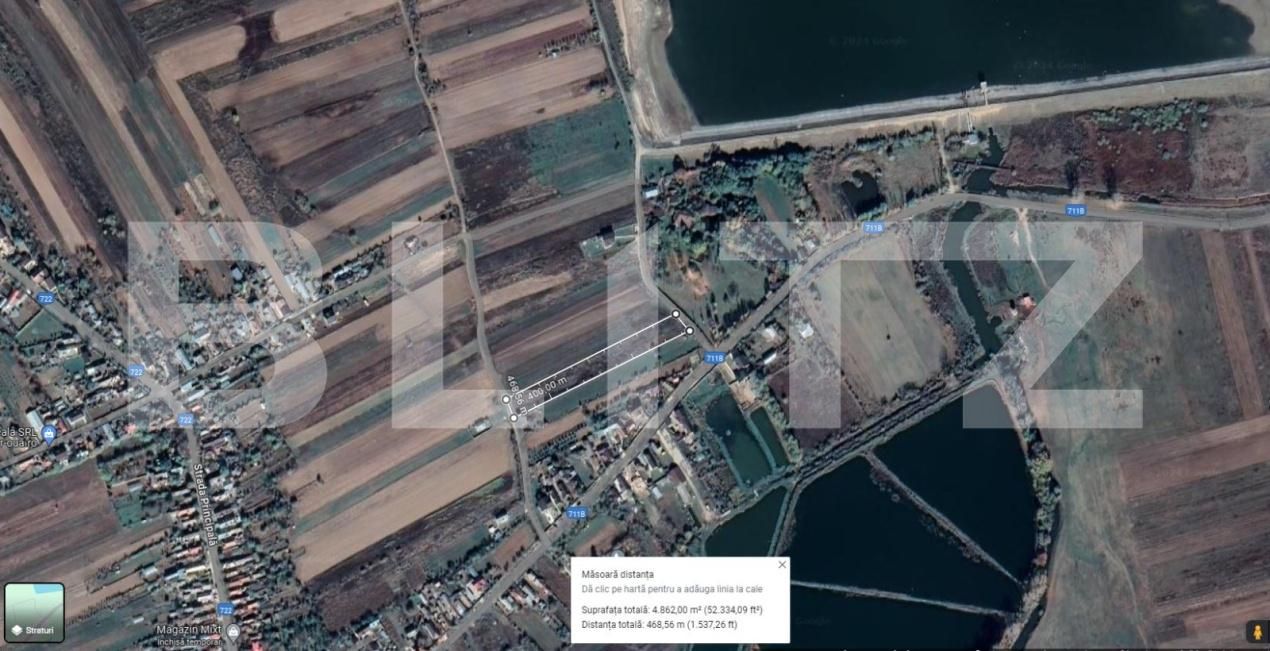Open the Straturi layers switcher
This screenshot has width=1270, height=651.
pos(34,612)
